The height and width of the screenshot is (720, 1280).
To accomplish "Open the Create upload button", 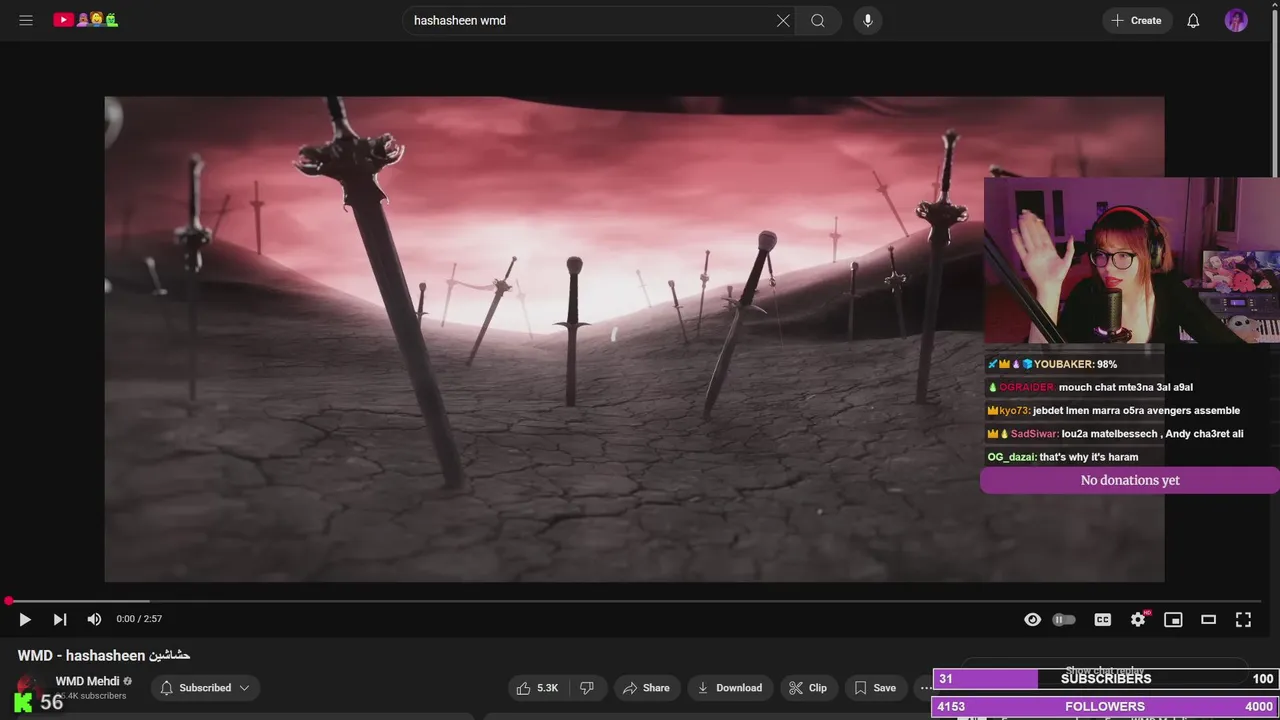I will [x=1137, y=20].
